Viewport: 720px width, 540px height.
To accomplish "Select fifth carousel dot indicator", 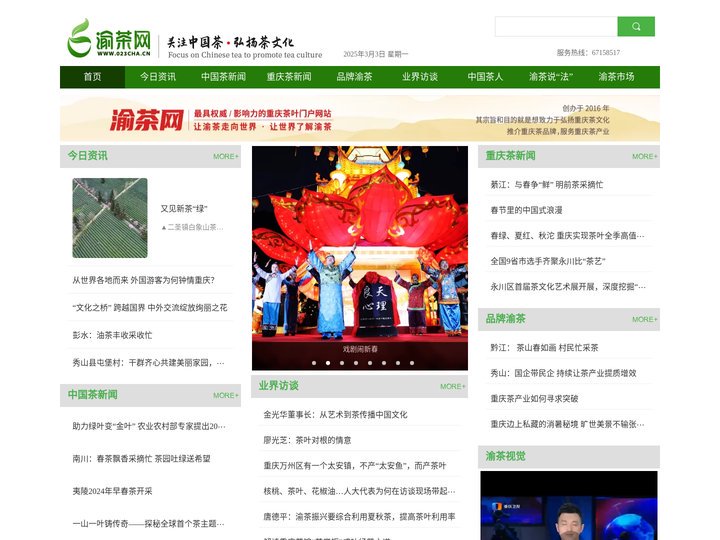I will click(x=370, y=363).
